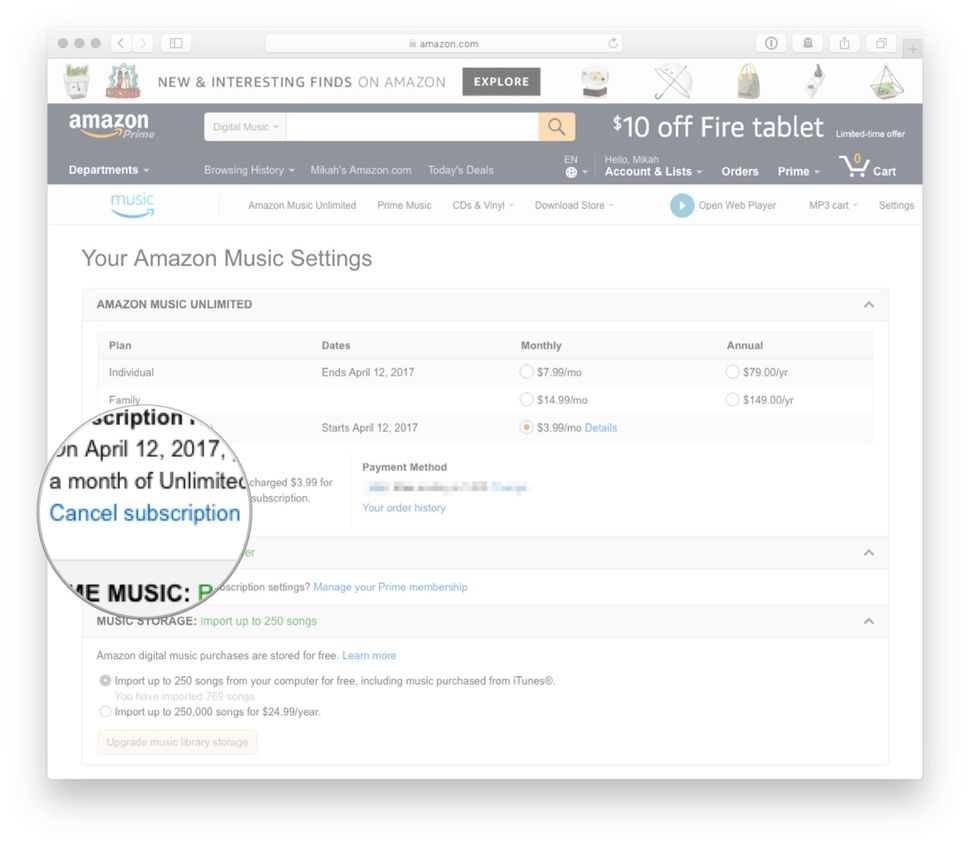
Task: Click the search magnifier icon
Action: pyautogui.click(x=556, y=127)
